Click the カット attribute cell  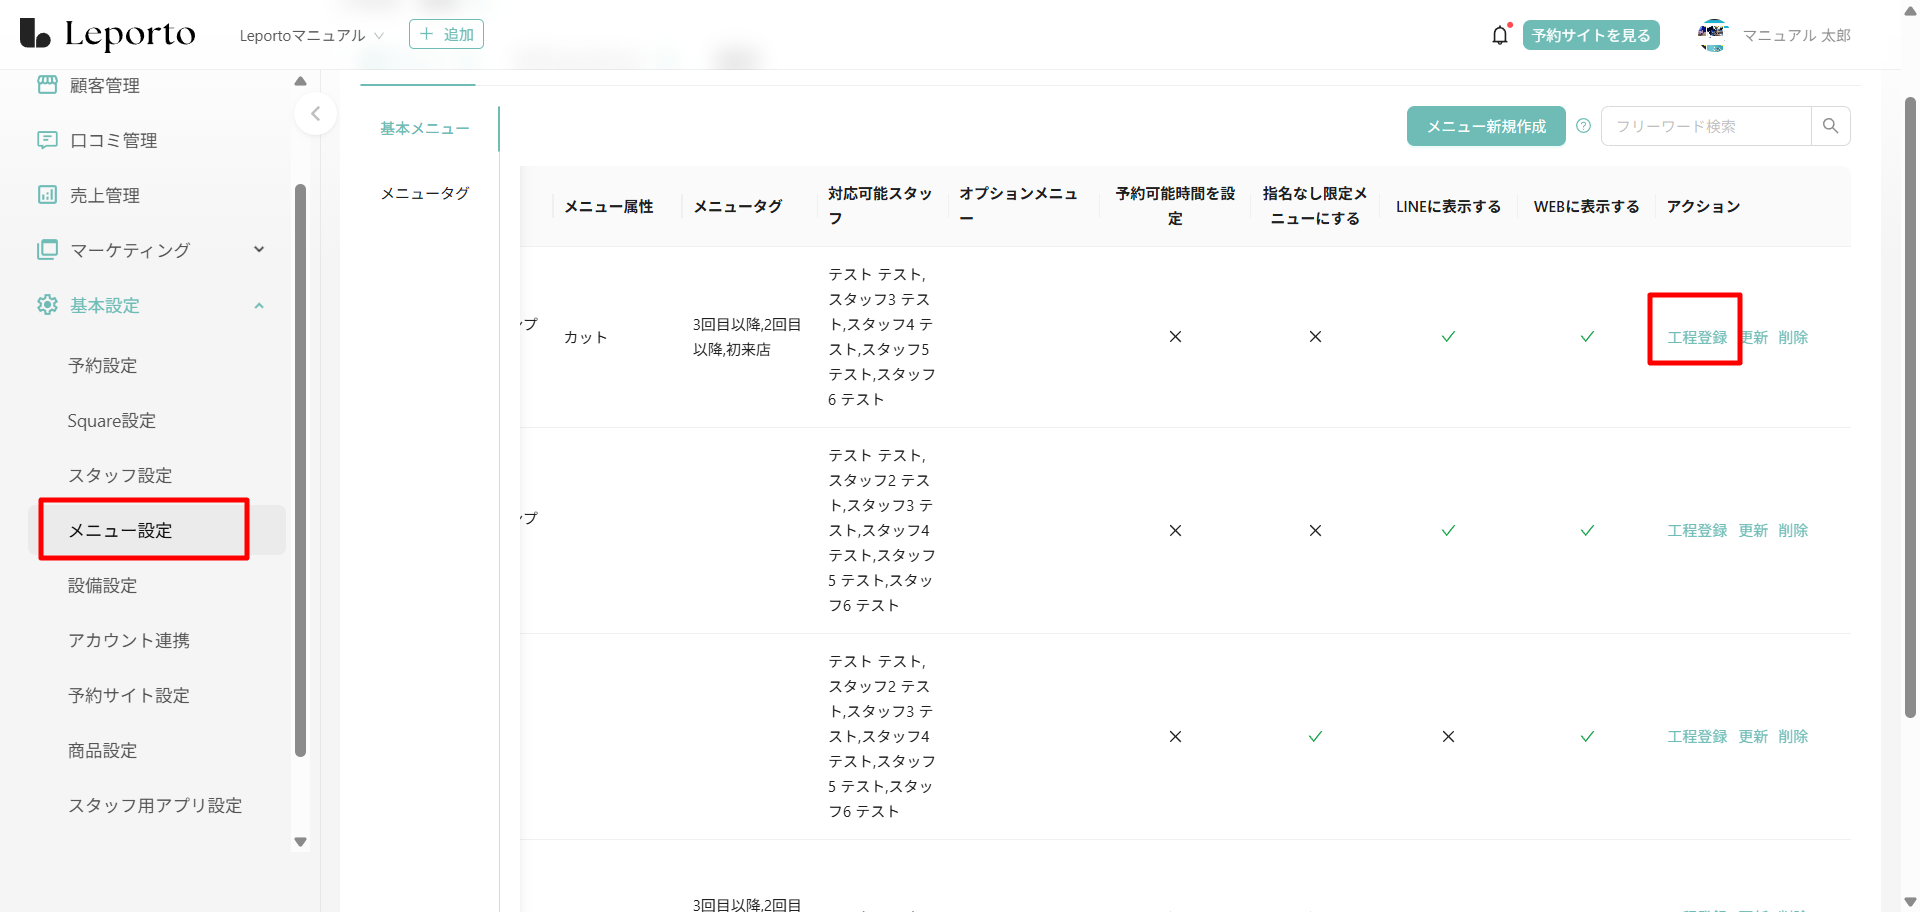pyautogui.click(x=585, y=337)
